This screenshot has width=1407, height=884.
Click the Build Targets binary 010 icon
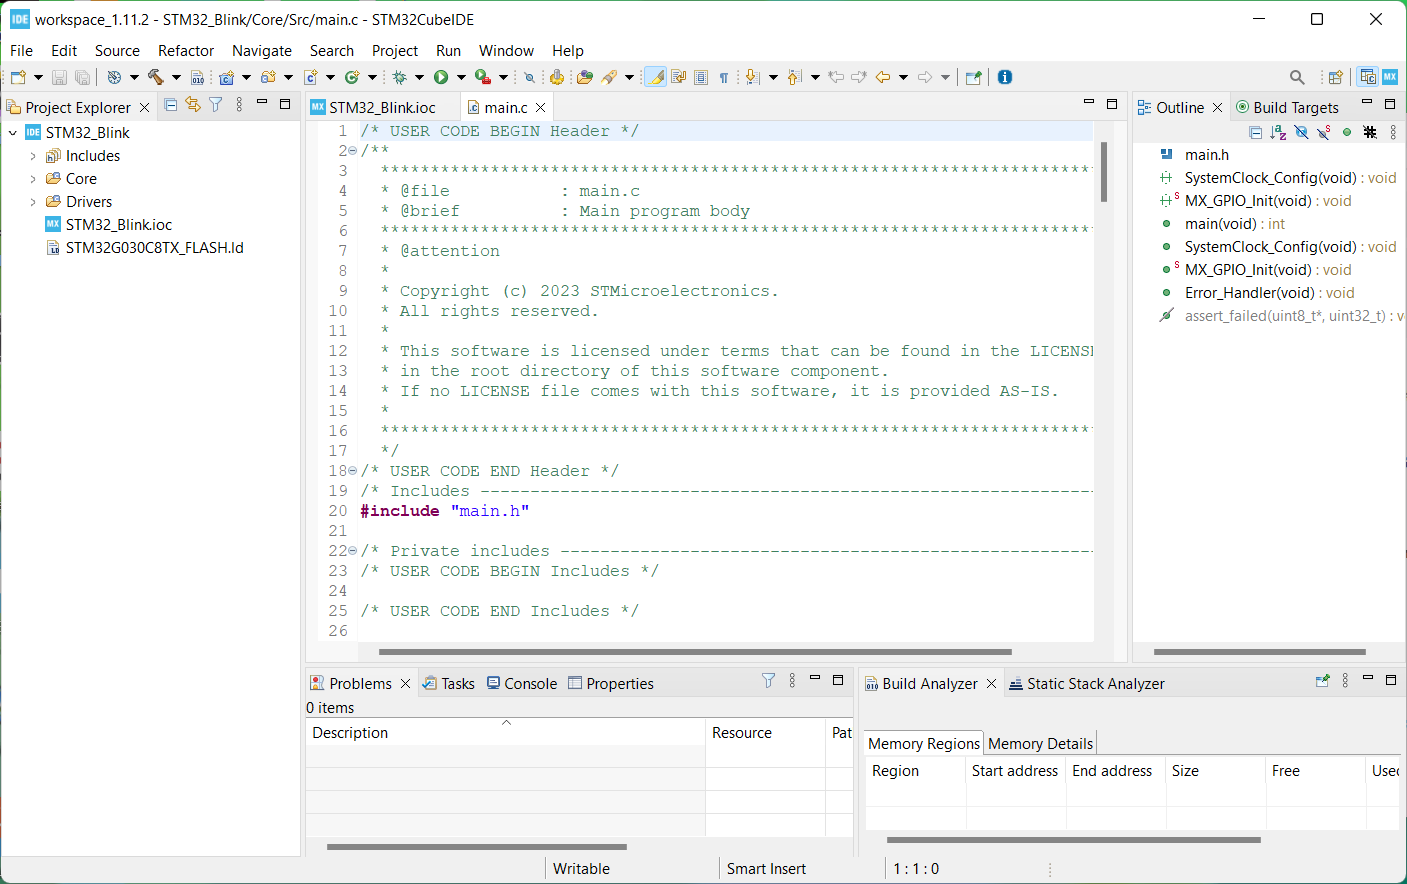(x=197, y=77)
